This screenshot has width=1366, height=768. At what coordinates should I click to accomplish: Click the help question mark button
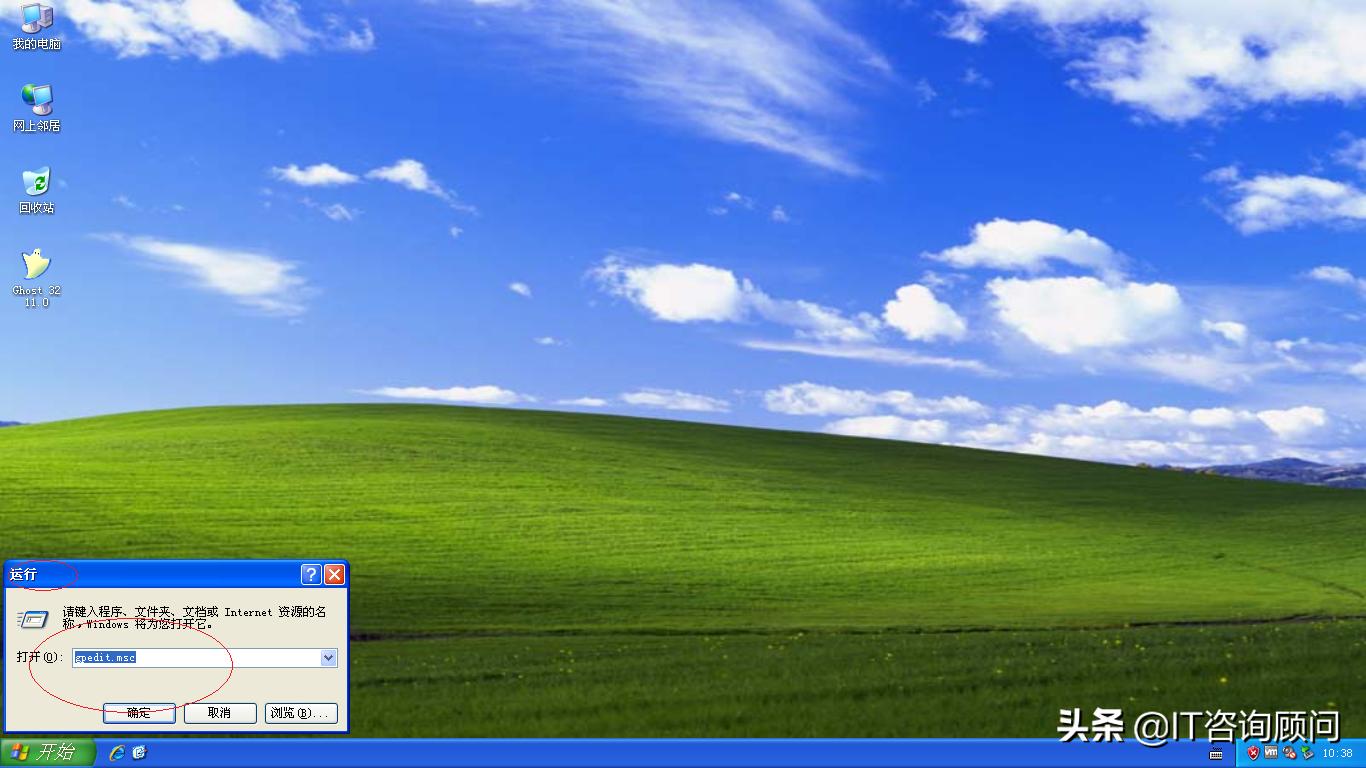coord(311,574)
